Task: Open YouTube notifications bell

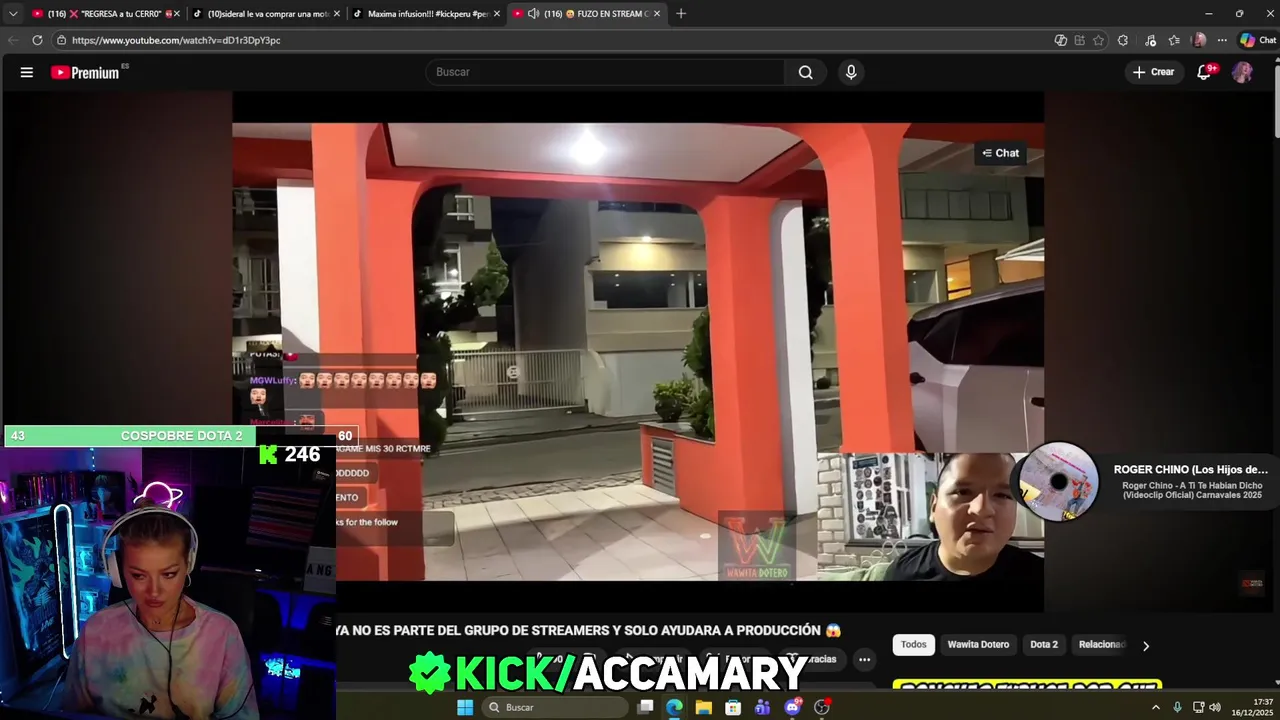Action: point(1204,72)
